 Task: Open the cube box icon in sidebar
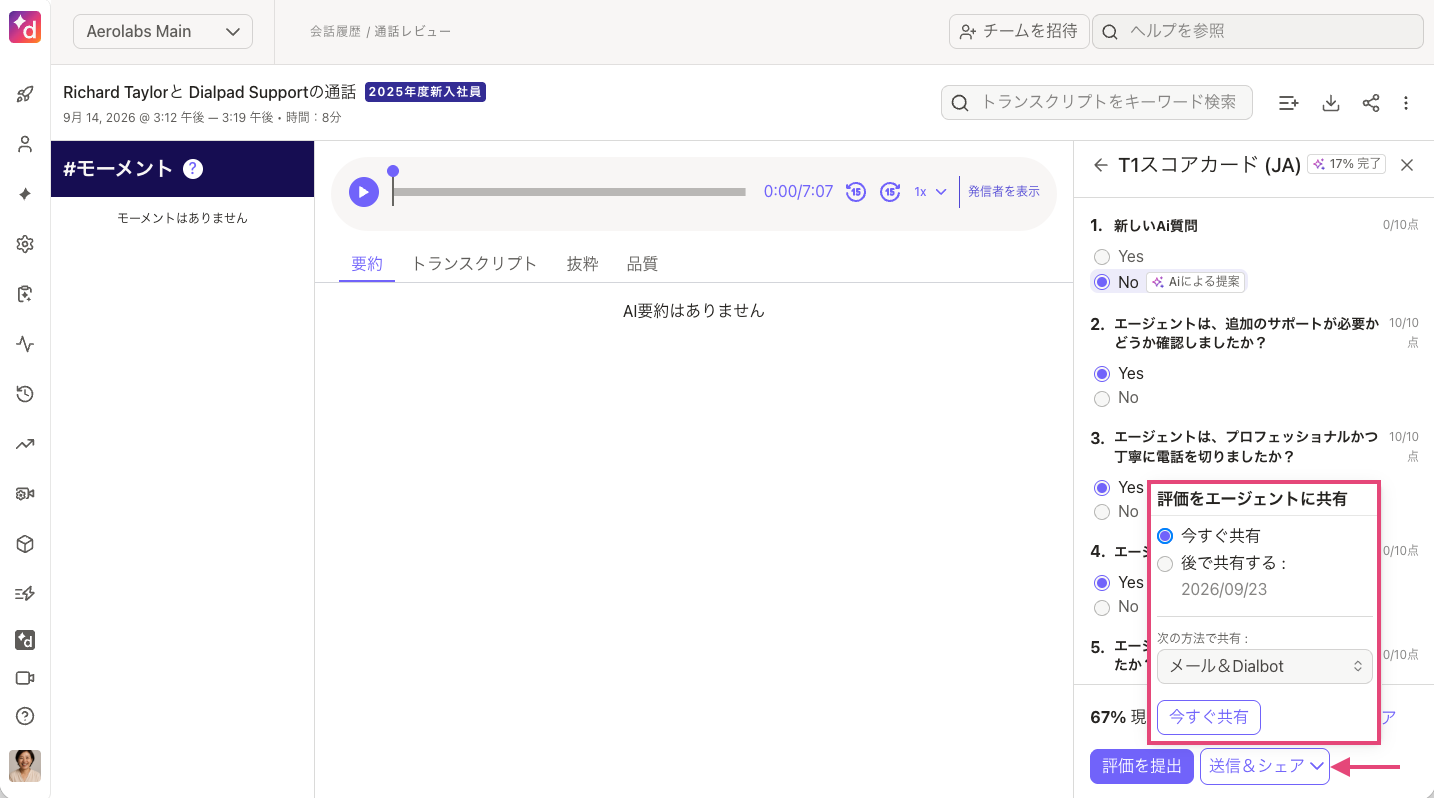coord(26,544)
